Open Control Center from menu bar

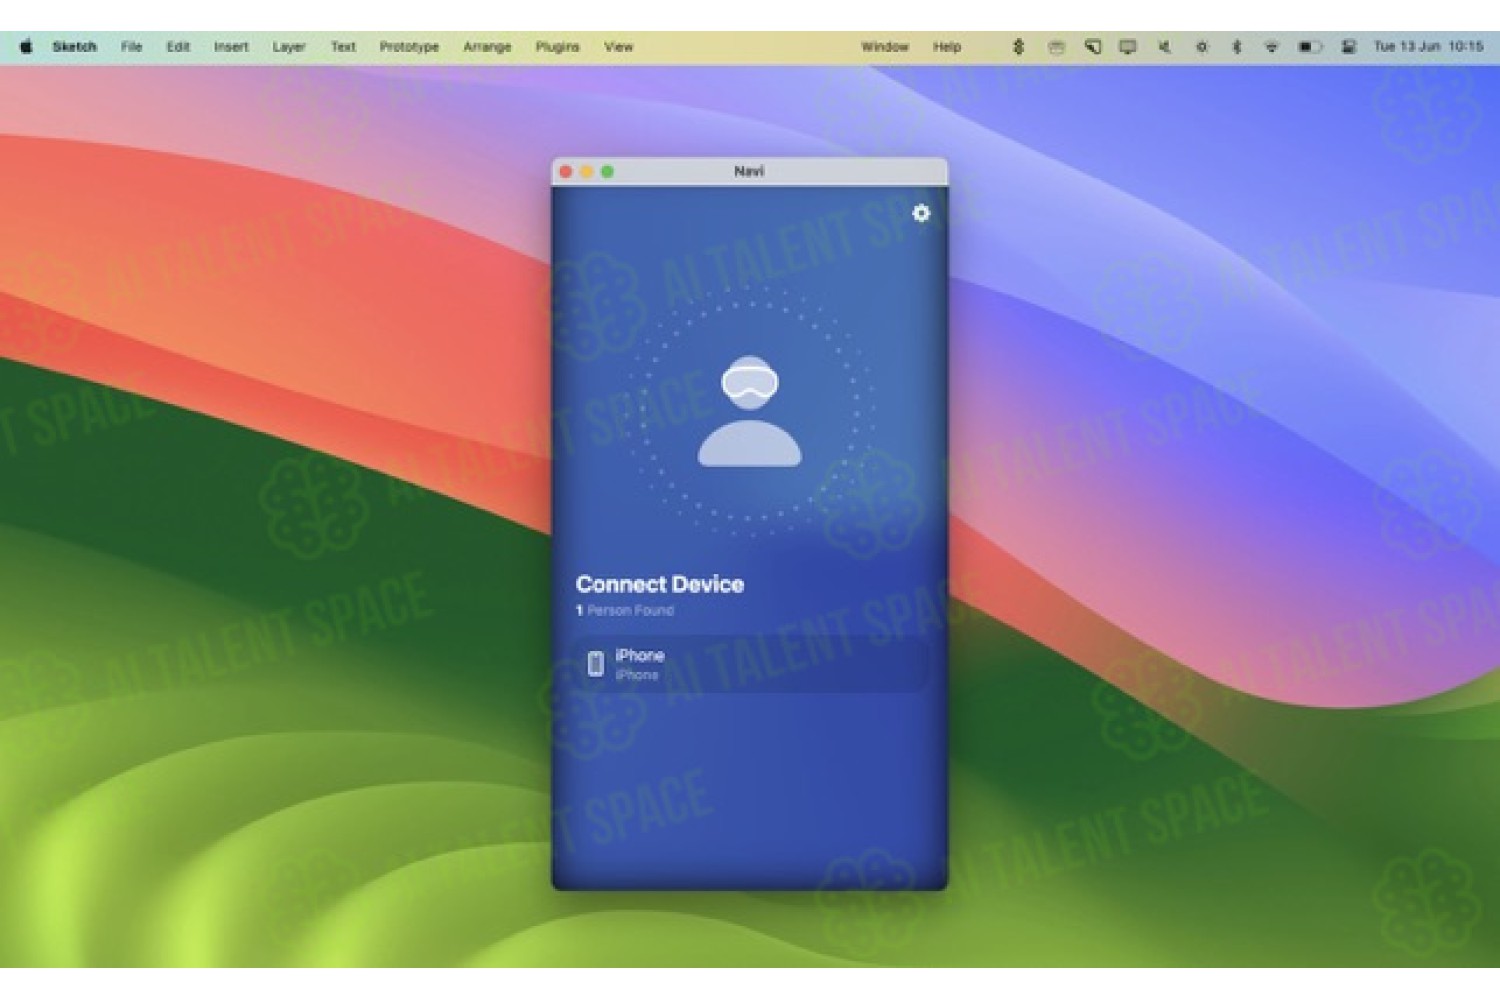coord(1348,46)
